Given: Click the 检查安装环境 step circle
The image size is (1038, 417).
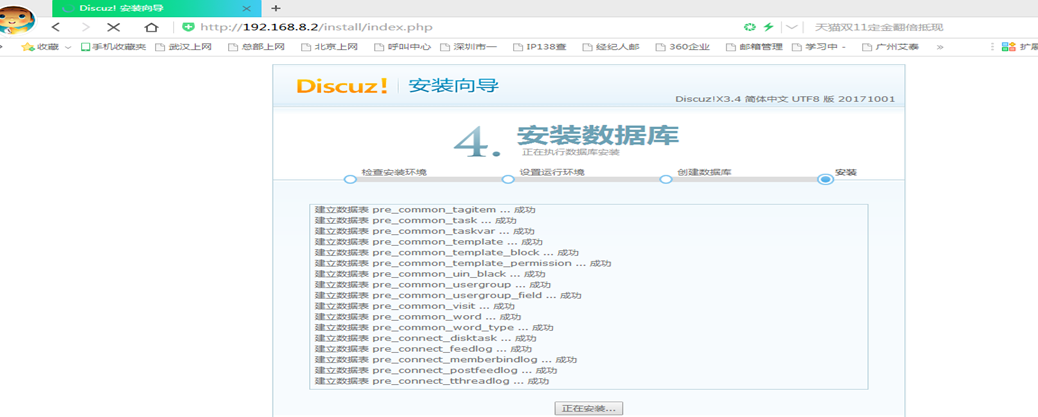Looking at the screenshot, I should 350,179.
